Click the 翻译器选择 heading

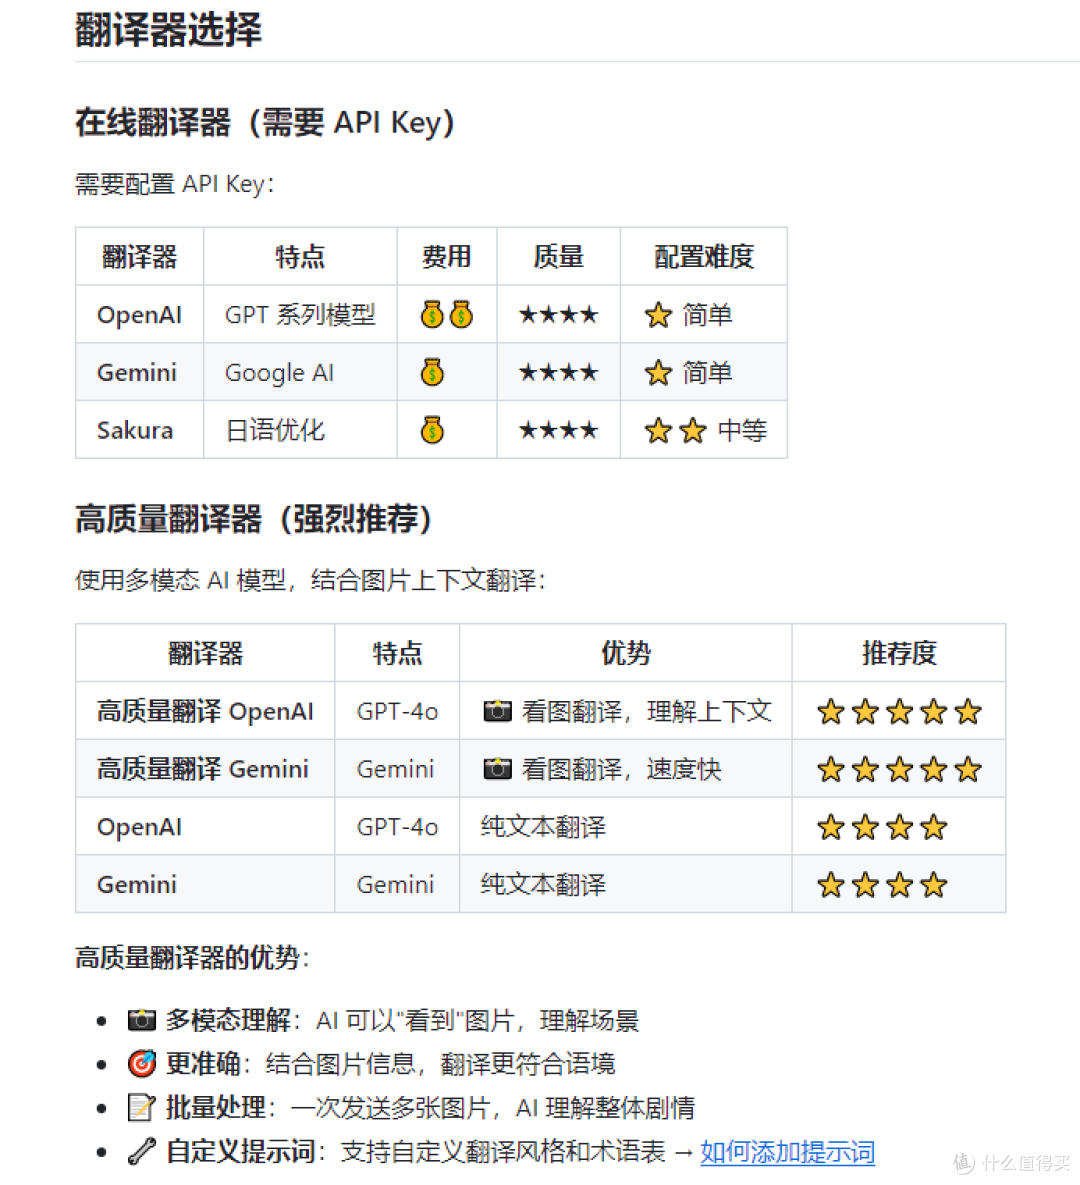169,30
